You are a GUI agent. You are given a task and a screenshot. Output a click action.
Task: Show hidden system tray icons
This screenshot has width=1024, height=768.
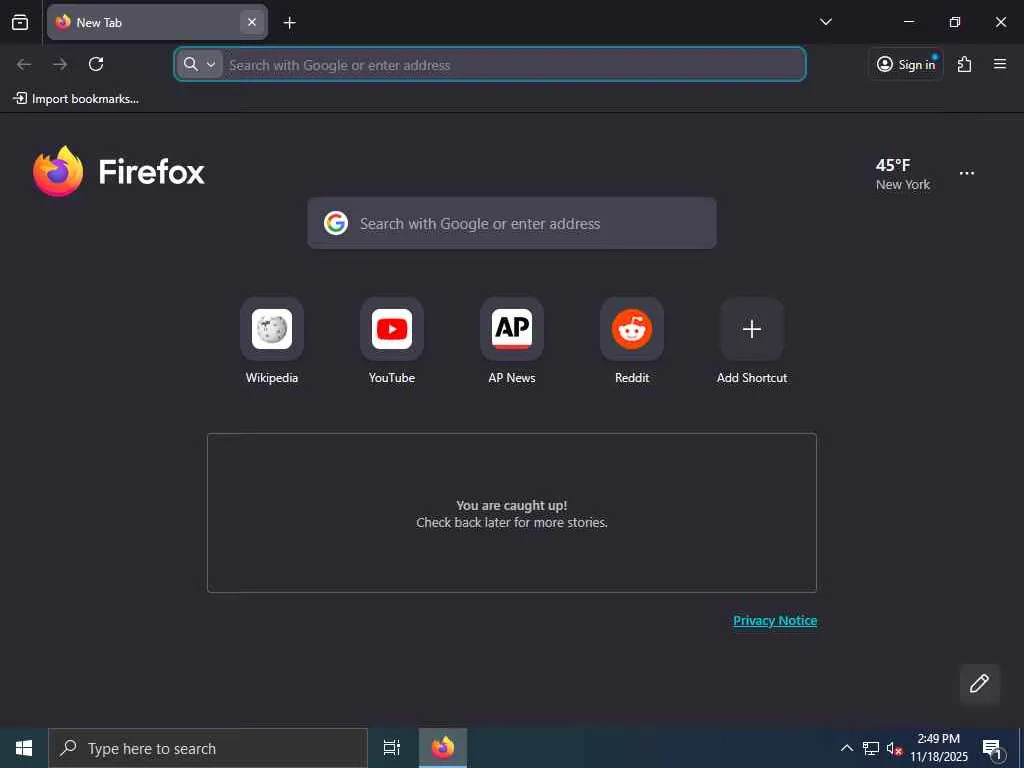coord(846,748)
